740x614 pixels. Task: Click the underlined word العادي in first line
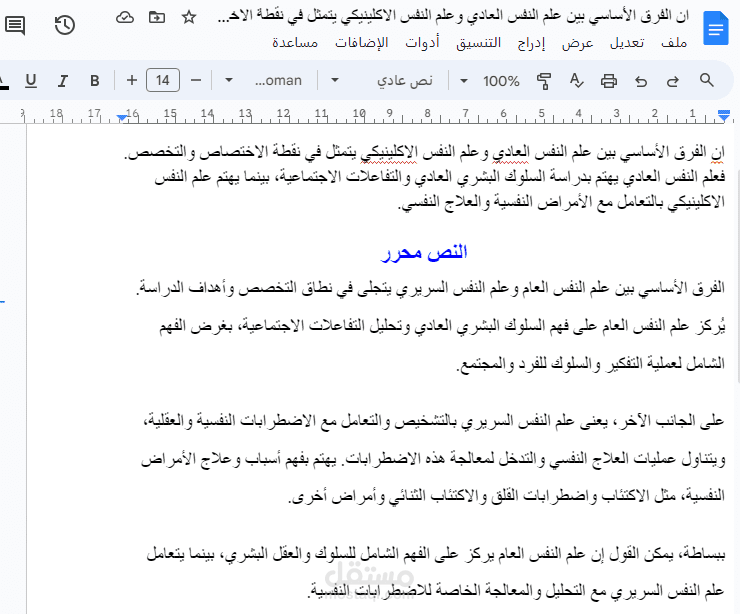pos(511,152)
